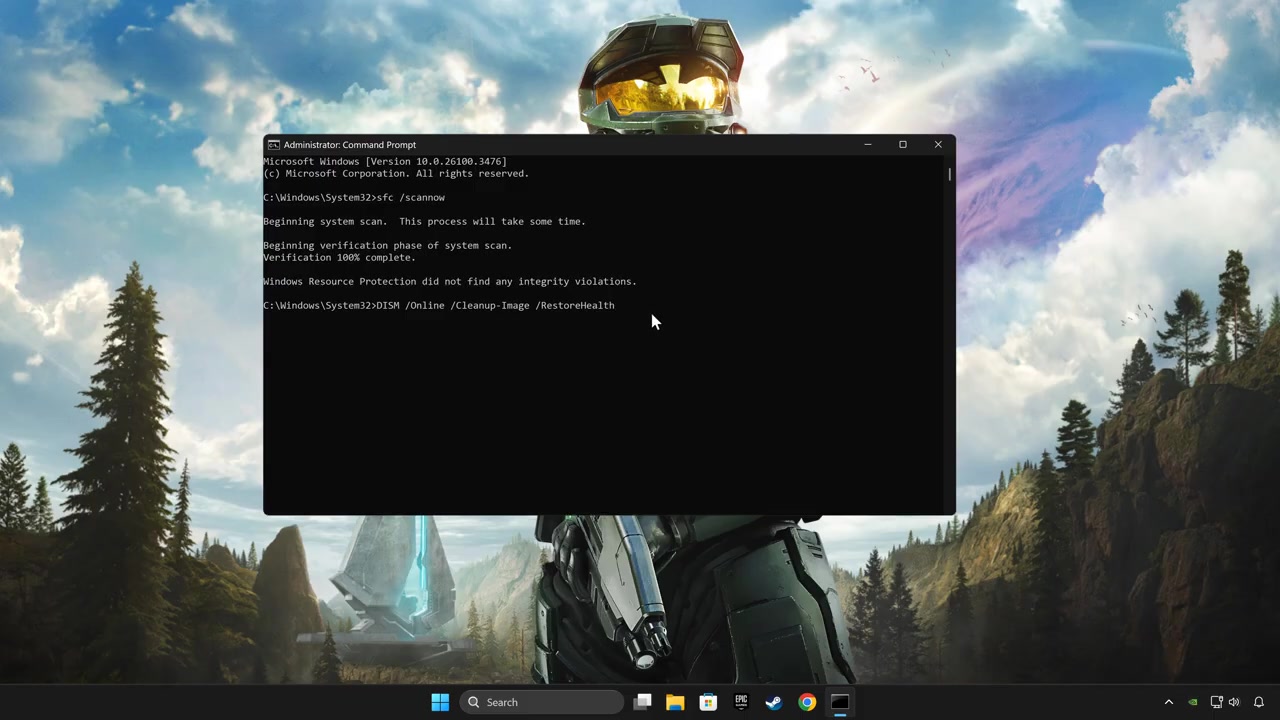Click 'Verification 100% complete.' line
This screenshot has width=1280, height=720.
[339, 257]
